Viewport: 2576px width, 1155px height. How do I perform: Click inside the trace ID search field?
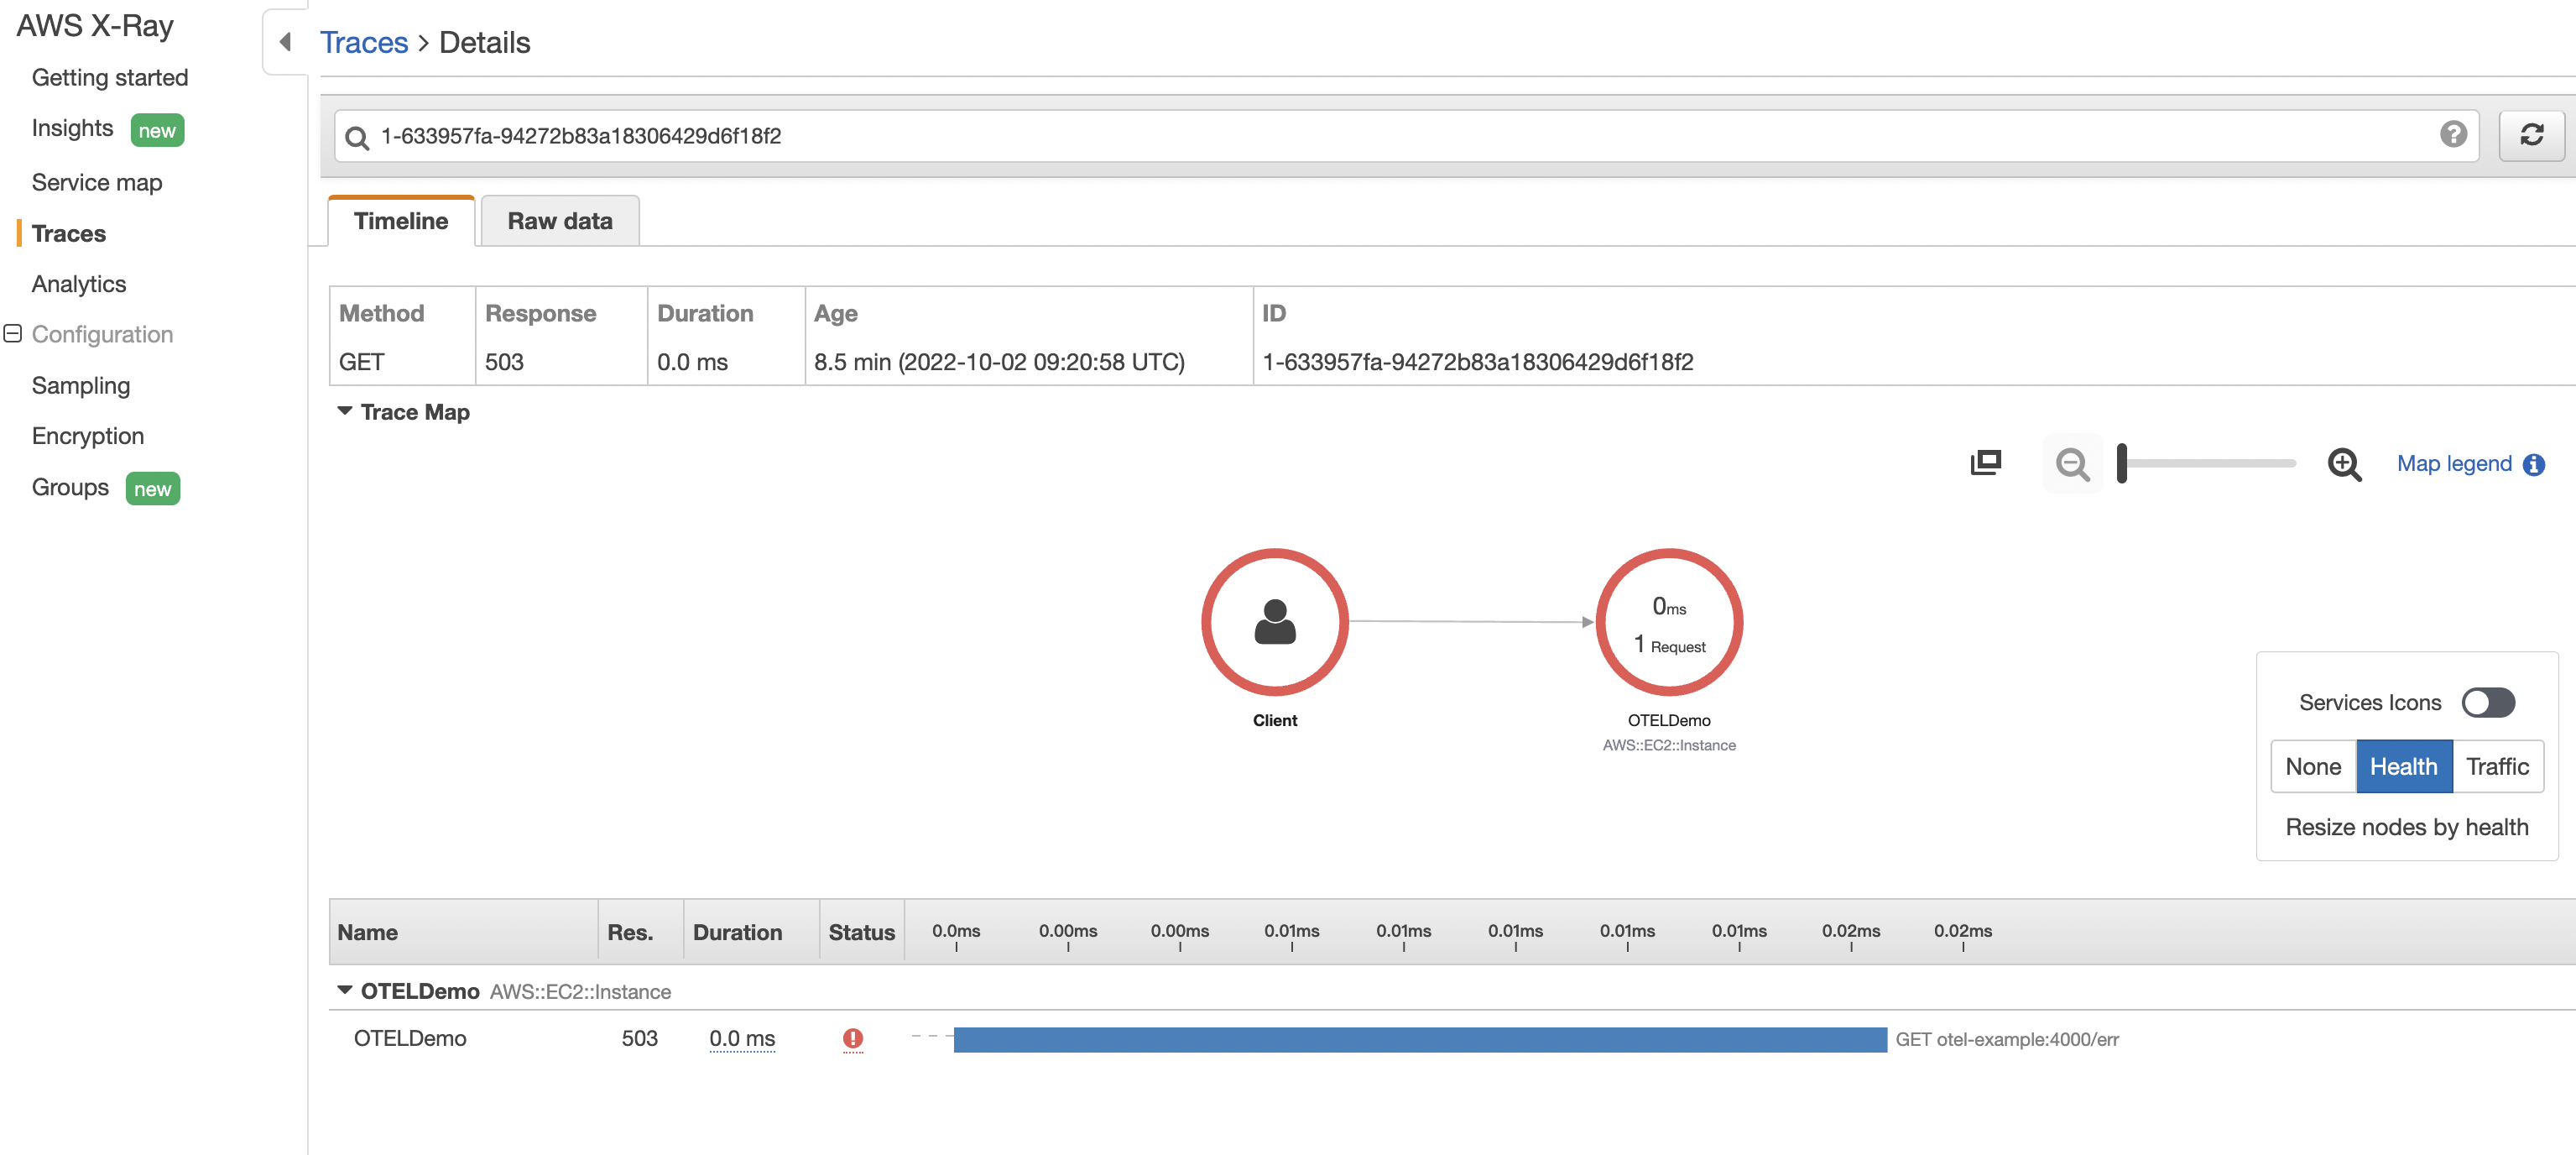(1200, 137)
